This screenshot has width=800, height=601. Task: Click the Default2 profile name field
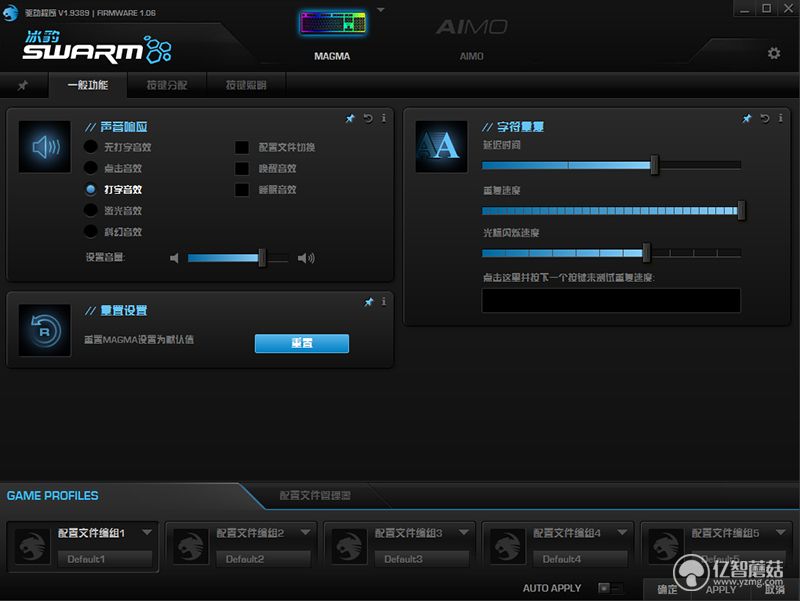point(263,559)
